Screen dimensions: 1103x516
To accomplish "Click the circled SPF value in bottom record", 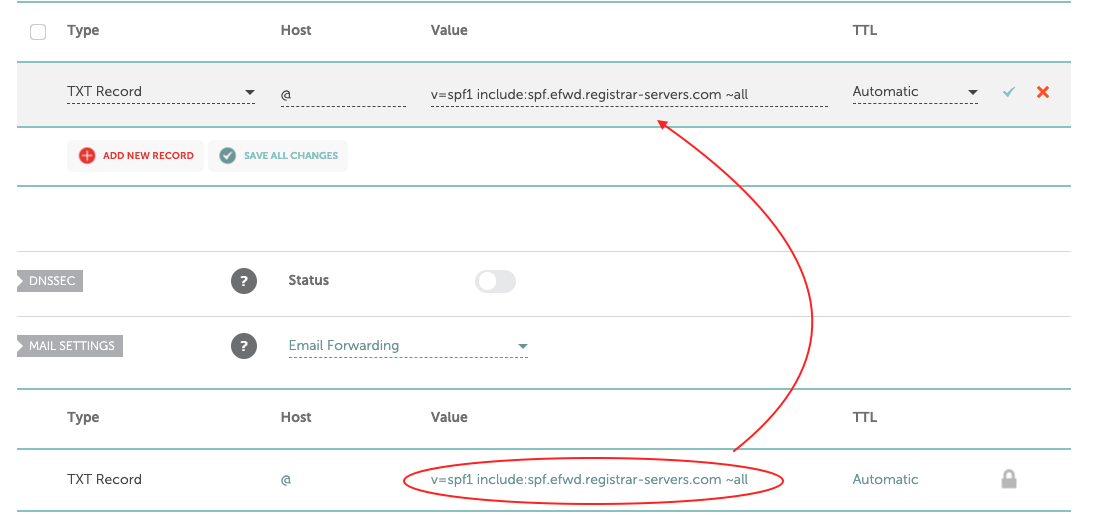I will click(x=589, y=479).
